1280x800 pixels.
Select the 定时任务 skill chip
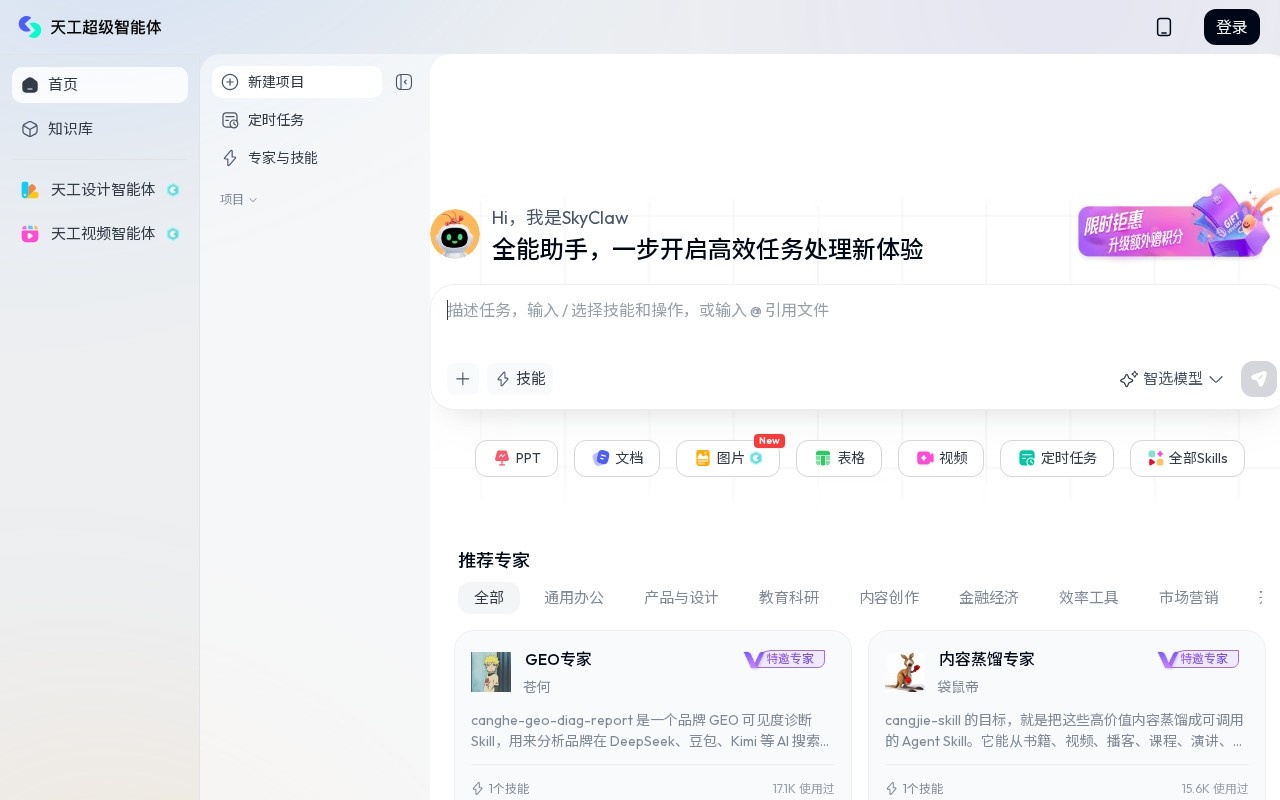pos(1057,458)
